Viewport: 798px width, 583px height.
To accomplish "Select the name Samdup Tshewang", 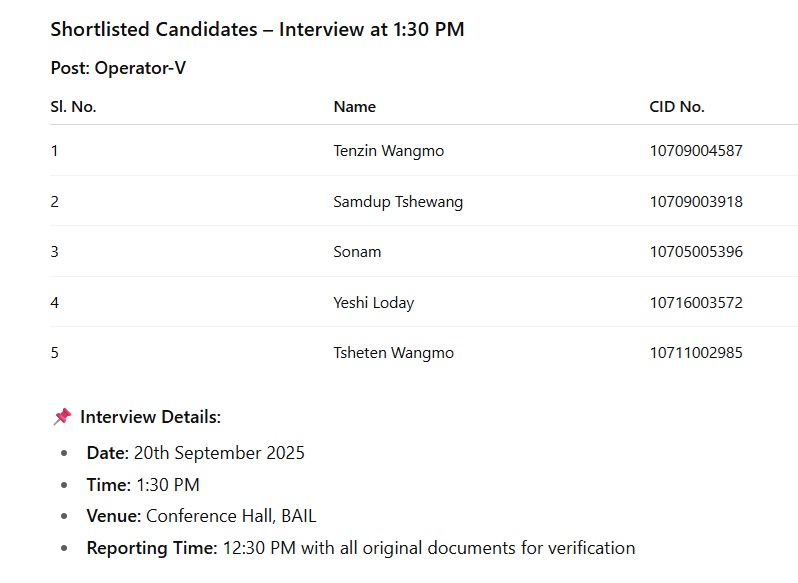I will (398, 202).
